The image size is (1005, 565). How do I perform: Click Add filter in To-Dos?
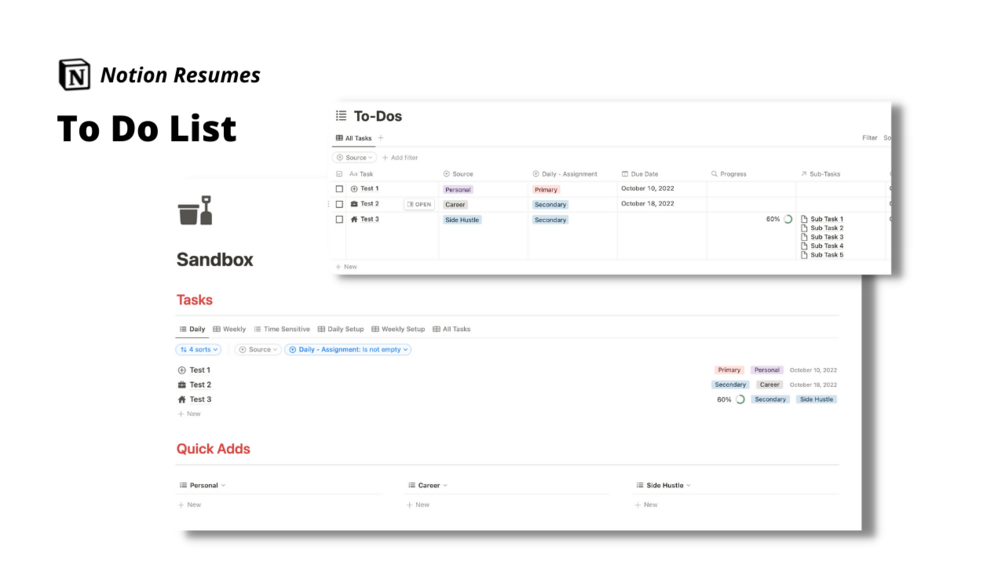[400, 158]
